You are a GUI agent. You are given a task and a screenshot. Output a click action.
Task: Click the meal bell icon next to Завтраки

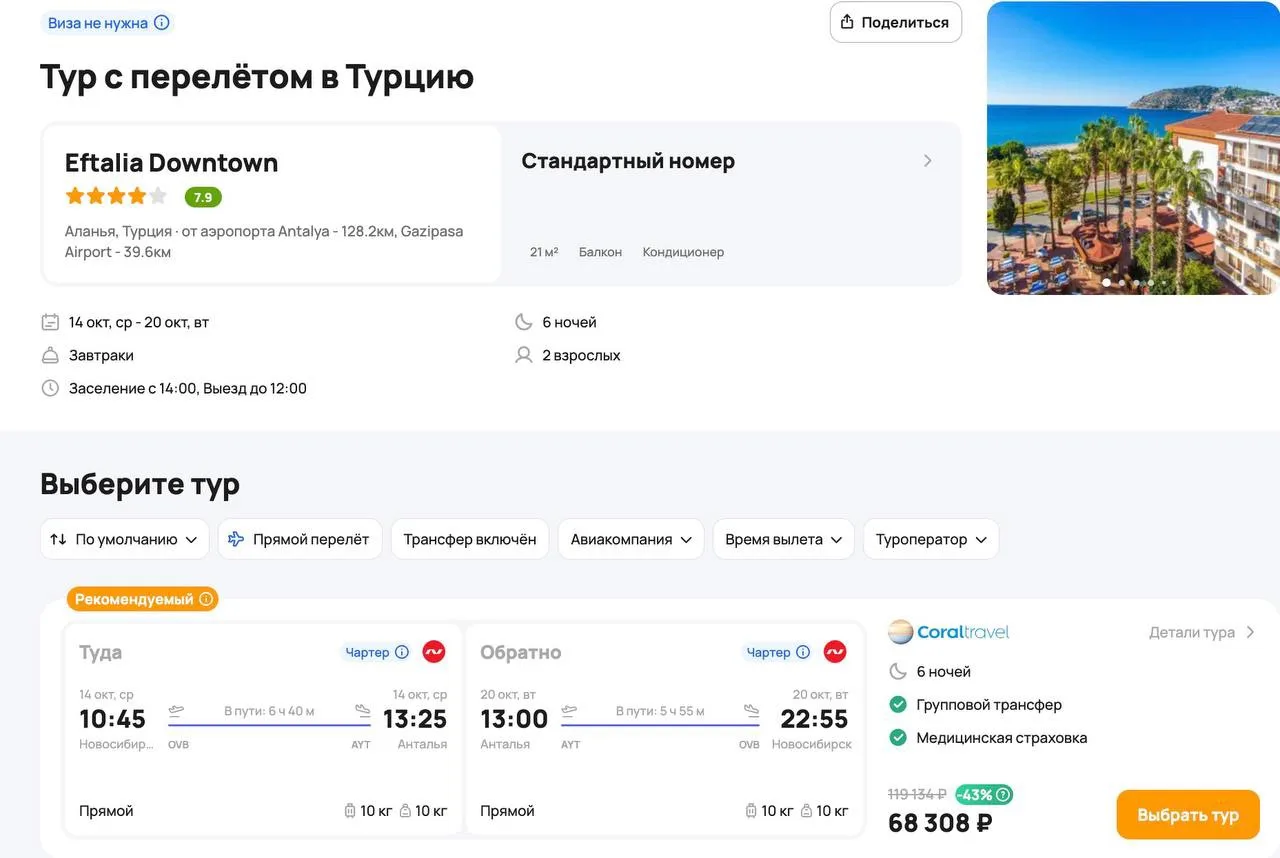[50, 355]
